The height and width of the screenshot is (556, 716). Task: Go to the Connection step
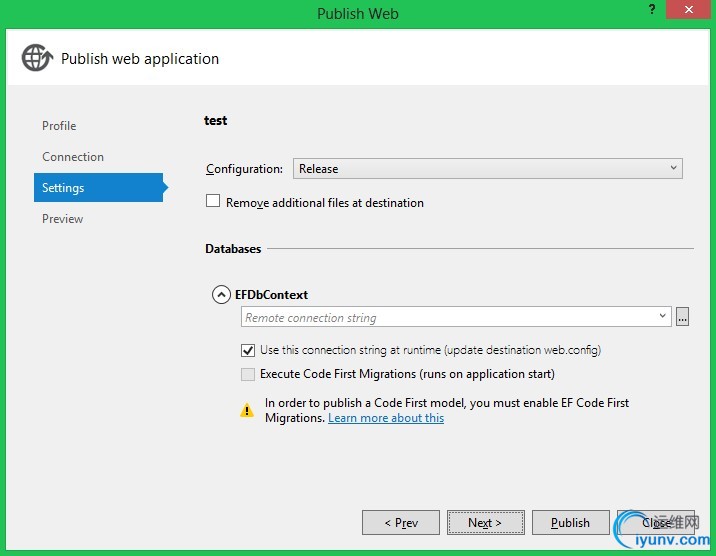[x=73, y=157]
